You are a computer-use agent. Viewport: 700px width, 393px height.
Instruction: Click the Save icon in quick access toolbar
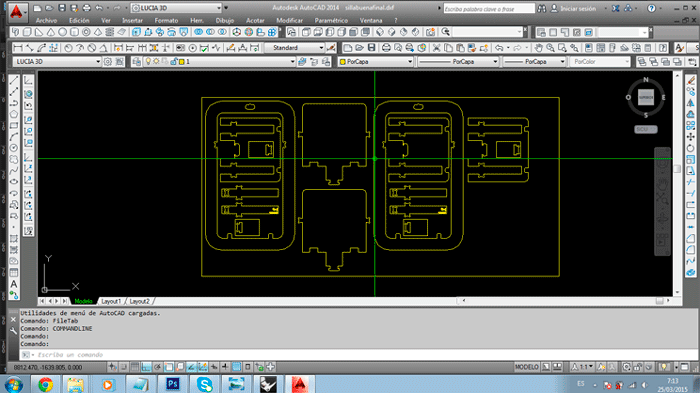(62, 8)
